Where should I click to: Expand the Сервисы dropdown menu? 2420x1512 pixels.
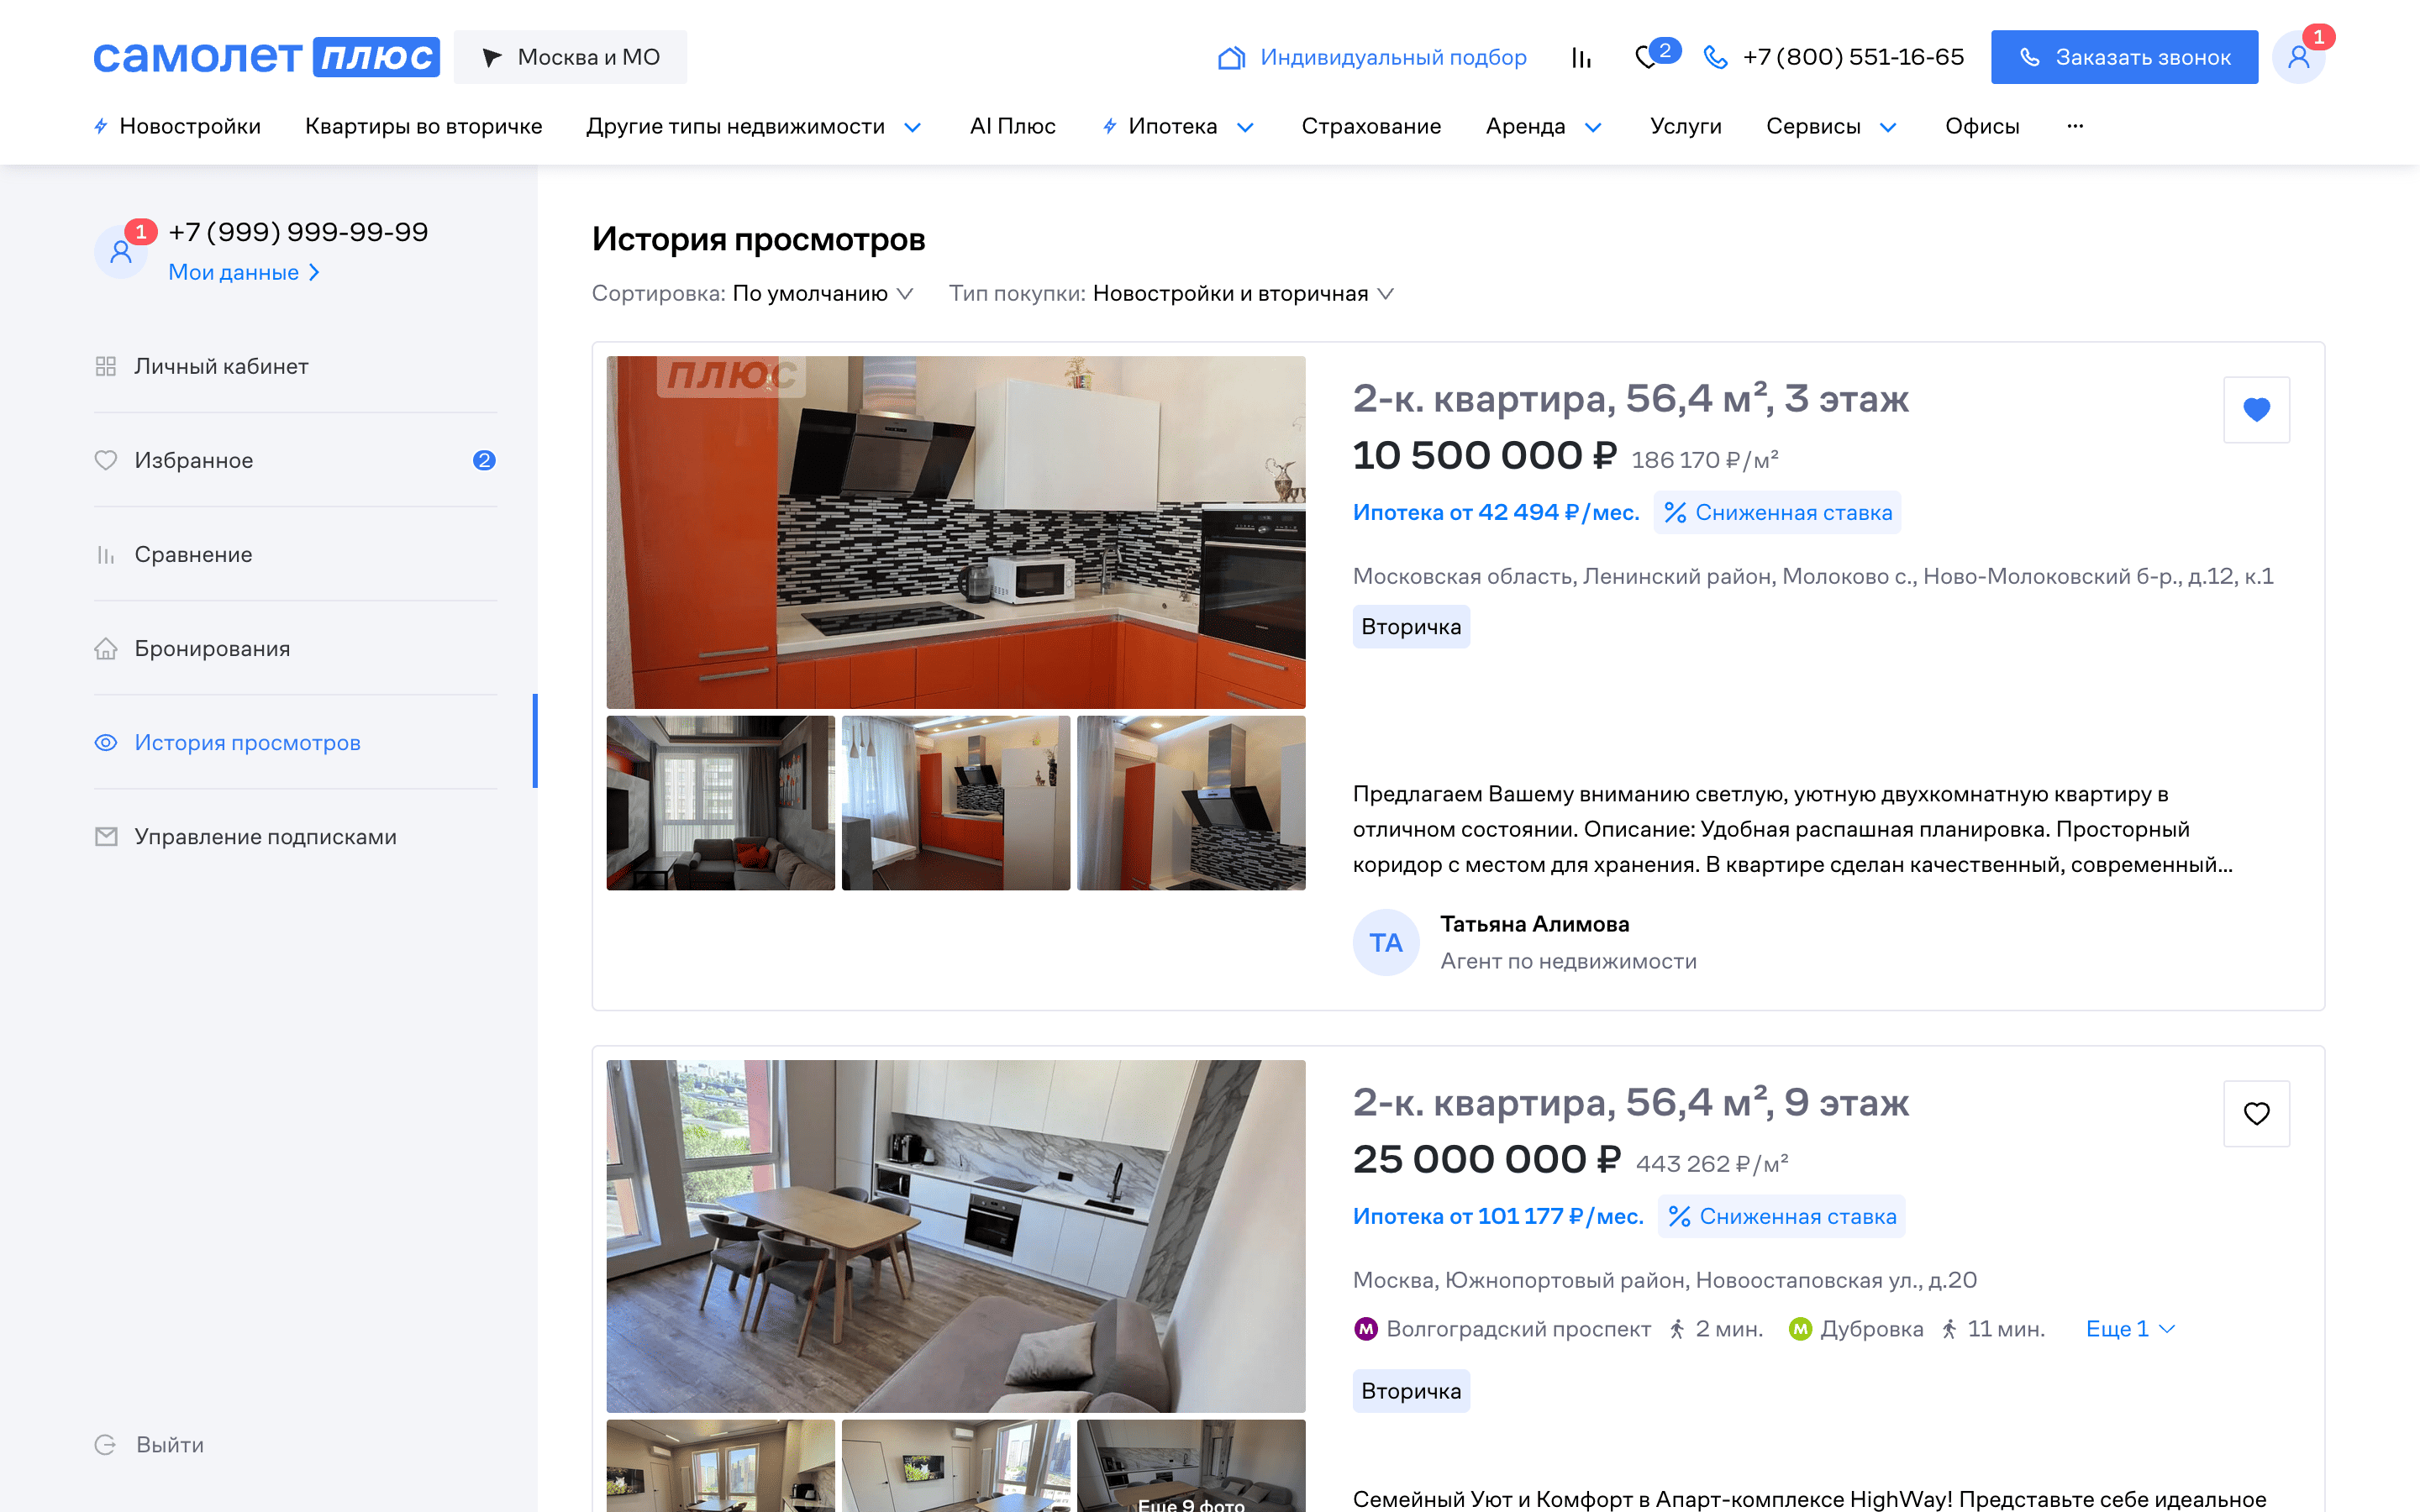[x=1831, y=126]
